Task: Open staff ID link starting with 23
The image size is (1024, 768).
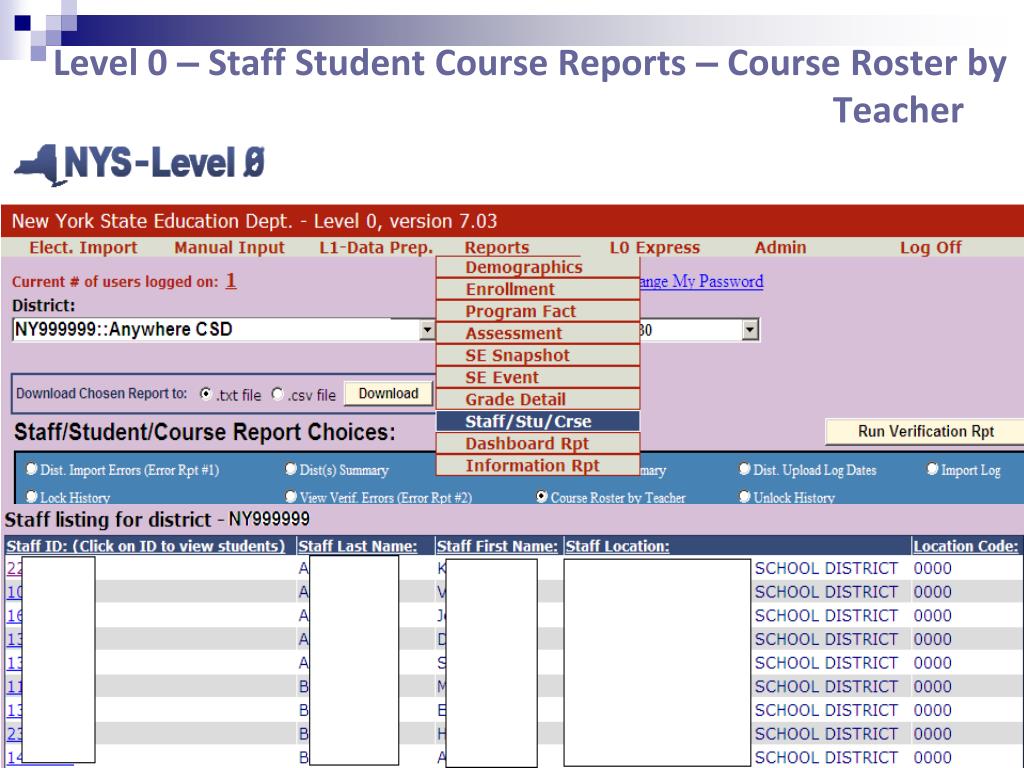Action: point(14,733)
